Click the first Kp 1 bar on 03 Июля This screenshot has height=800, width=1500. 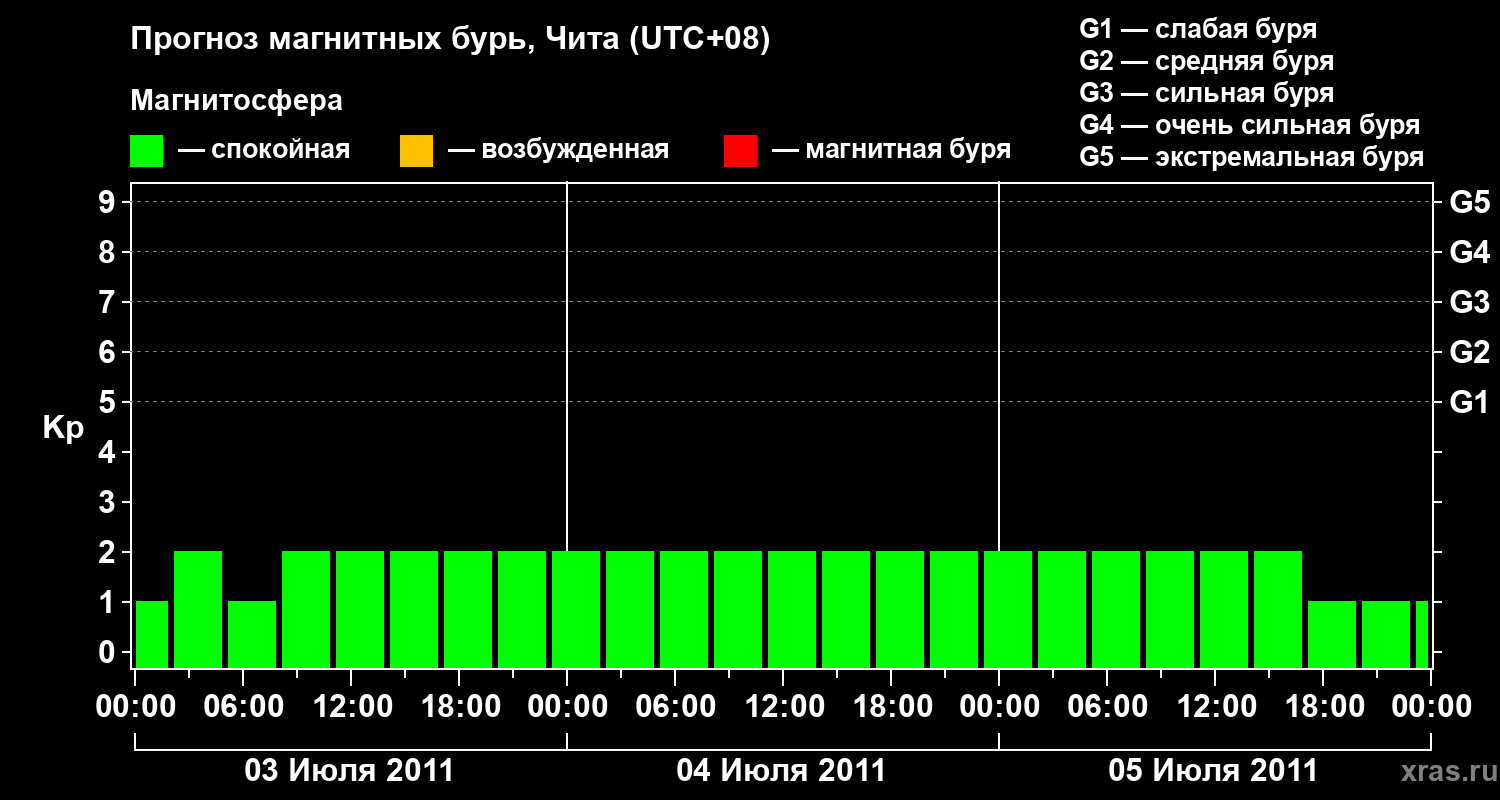pyautogui.click(x=152, y=634)
